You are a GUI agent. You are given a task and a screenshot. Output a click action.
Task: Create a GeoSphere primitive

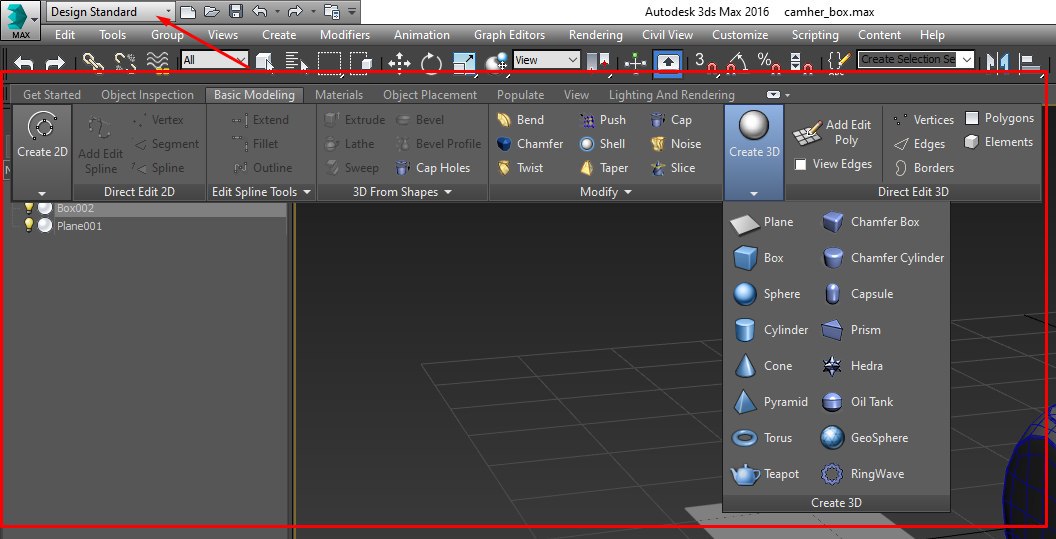tap(865, 438)
